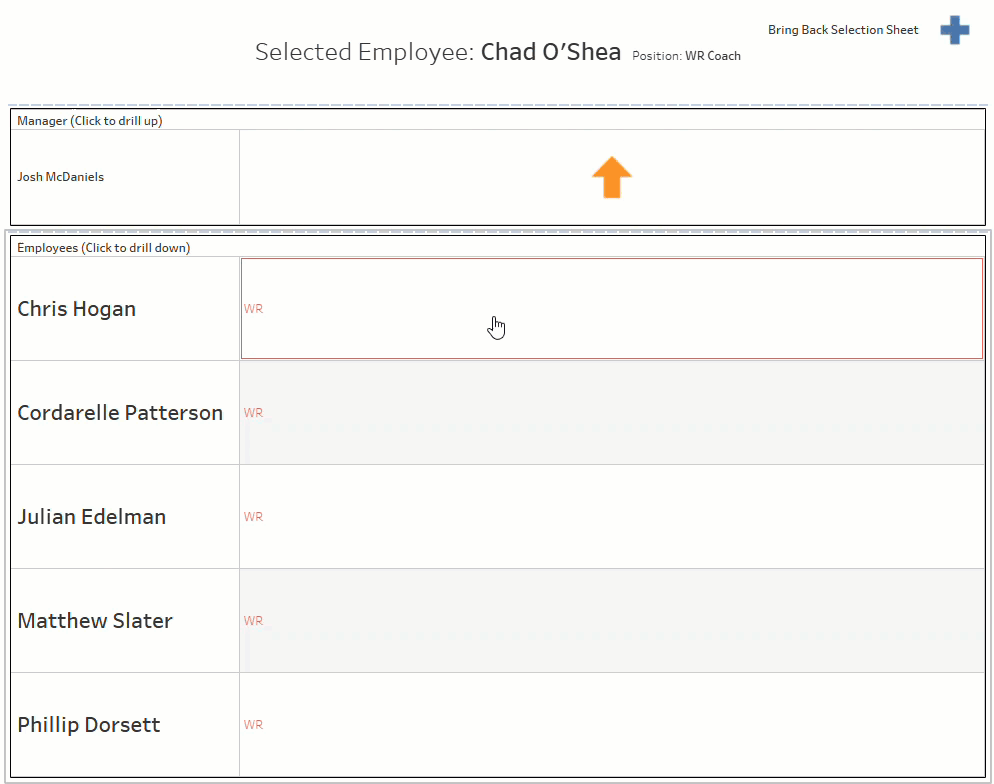Click the WR position mark for Julian Edelman
The height and width of the screenshot is (784, 994).
(253, 517)
